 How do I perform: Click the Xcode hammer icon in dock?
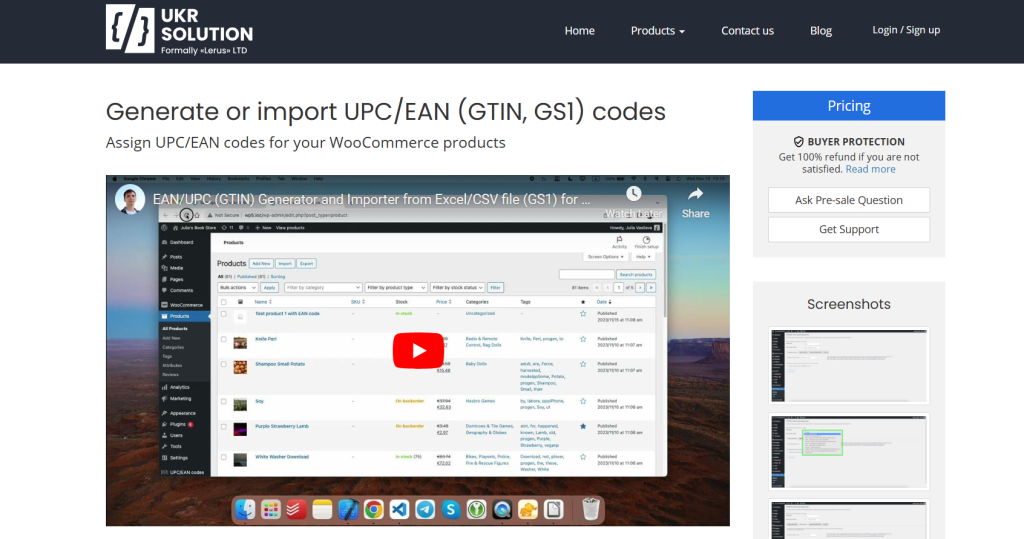(348, 510)
